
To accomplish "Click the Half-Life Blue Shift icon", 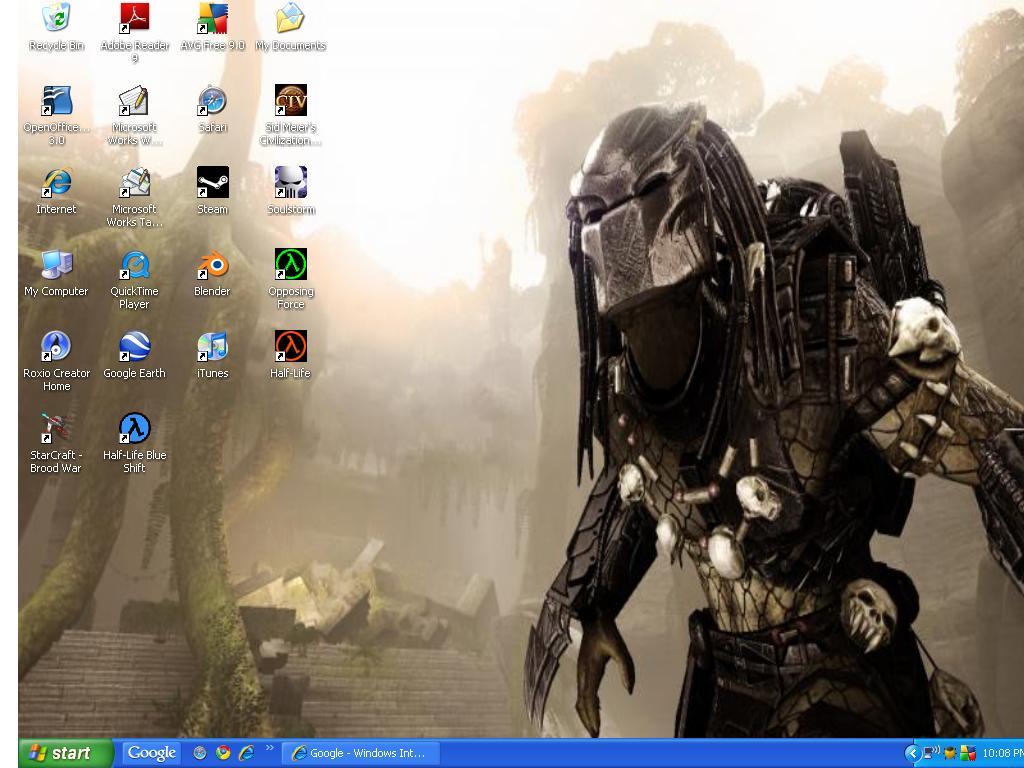I will (x=134, y=429).
